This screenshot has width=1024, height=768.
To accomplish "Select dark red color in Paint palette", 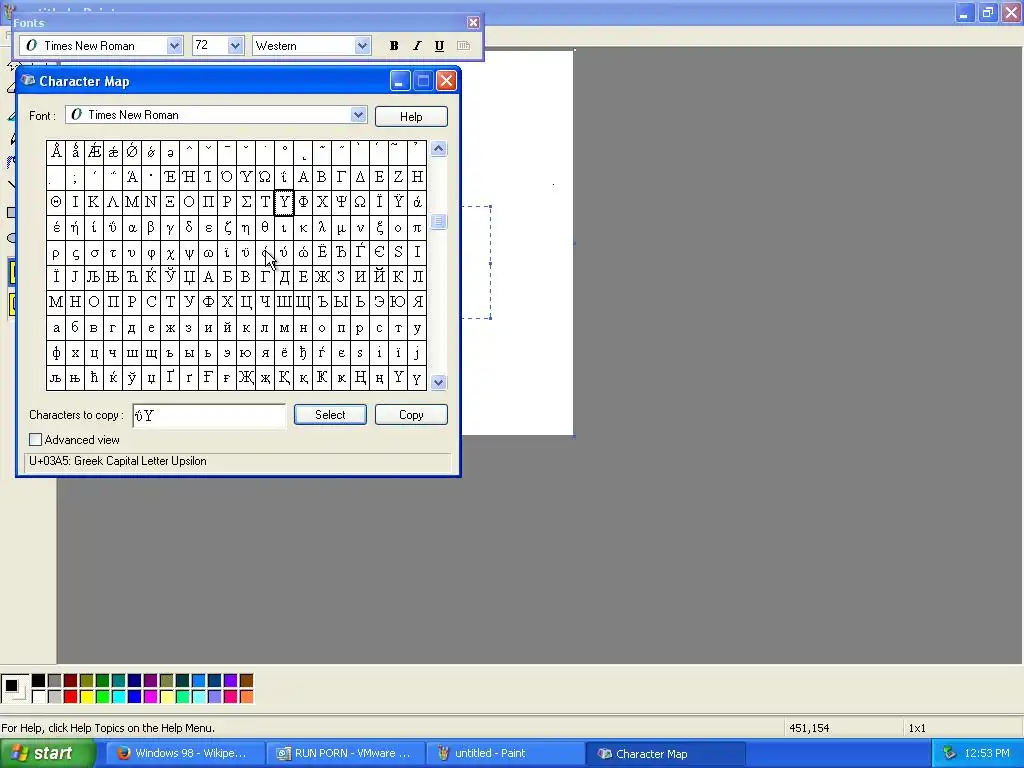I will point(71,681).
